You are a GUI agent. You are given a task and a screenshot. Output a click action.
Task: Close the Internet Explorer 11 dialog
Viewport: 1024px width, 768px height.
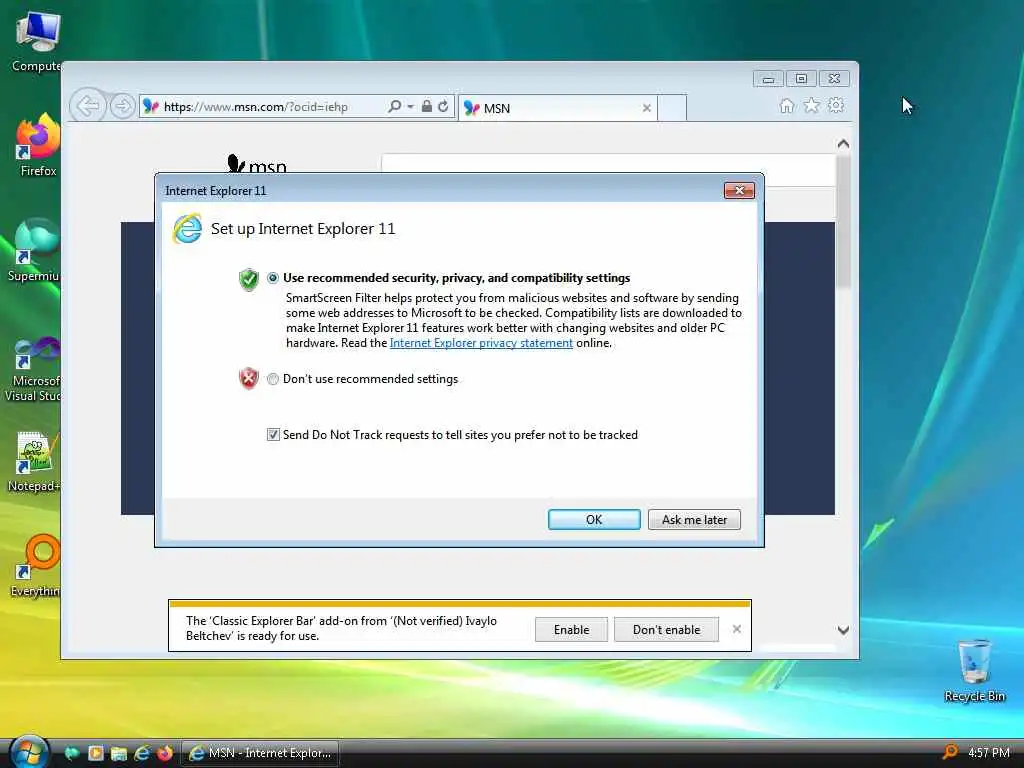pos(739,191)
